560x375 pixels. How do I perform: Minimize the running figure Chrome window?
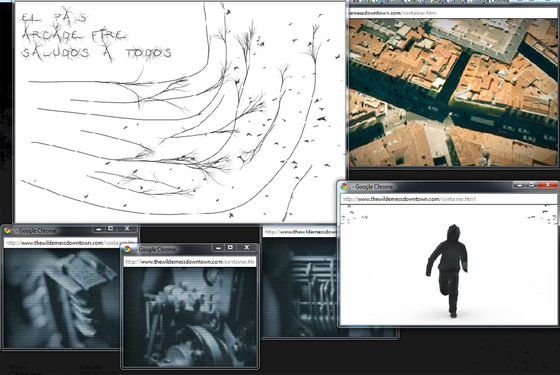(x=520, y=185)
